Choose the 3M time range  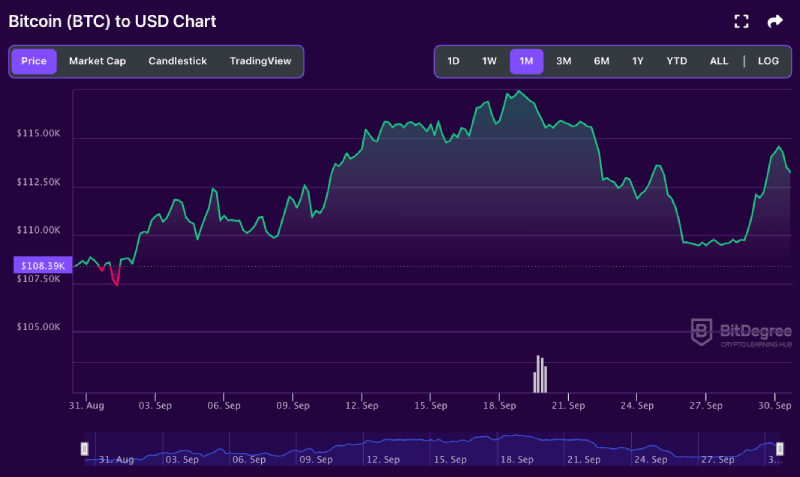(x=563, y=61)
